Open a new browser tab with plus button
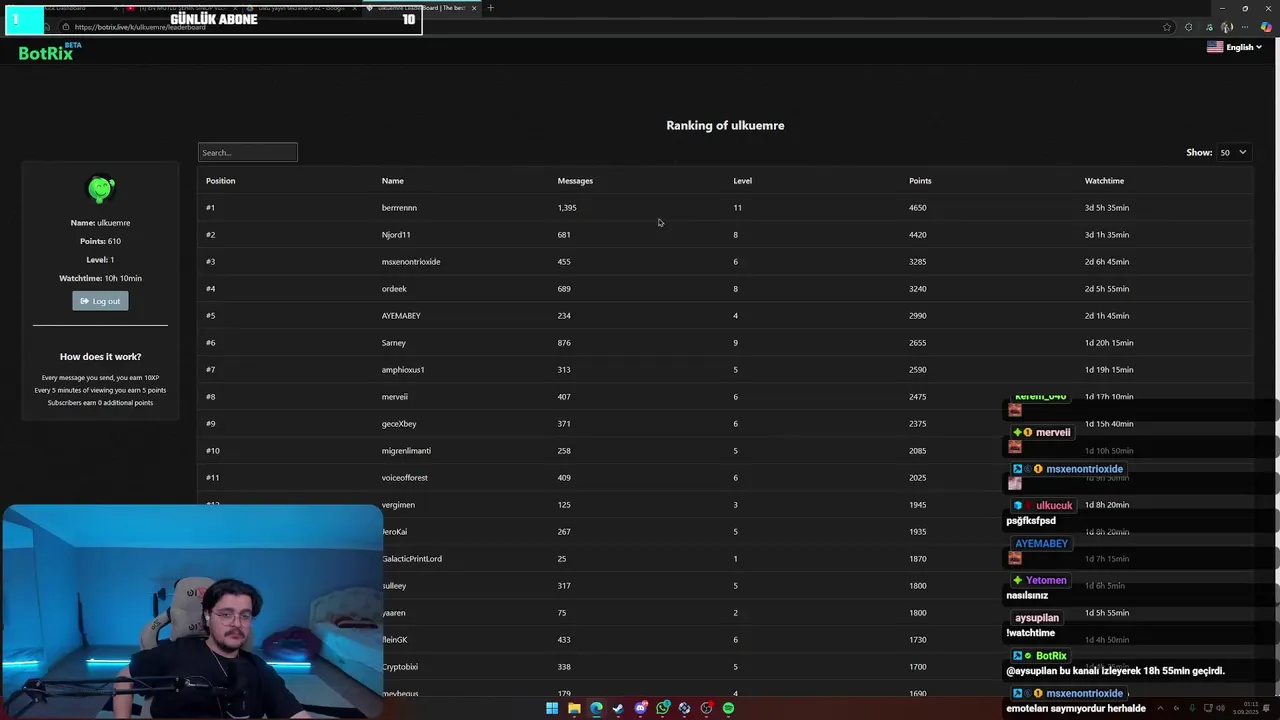1280x720 pixels. (x=490, y=8)
